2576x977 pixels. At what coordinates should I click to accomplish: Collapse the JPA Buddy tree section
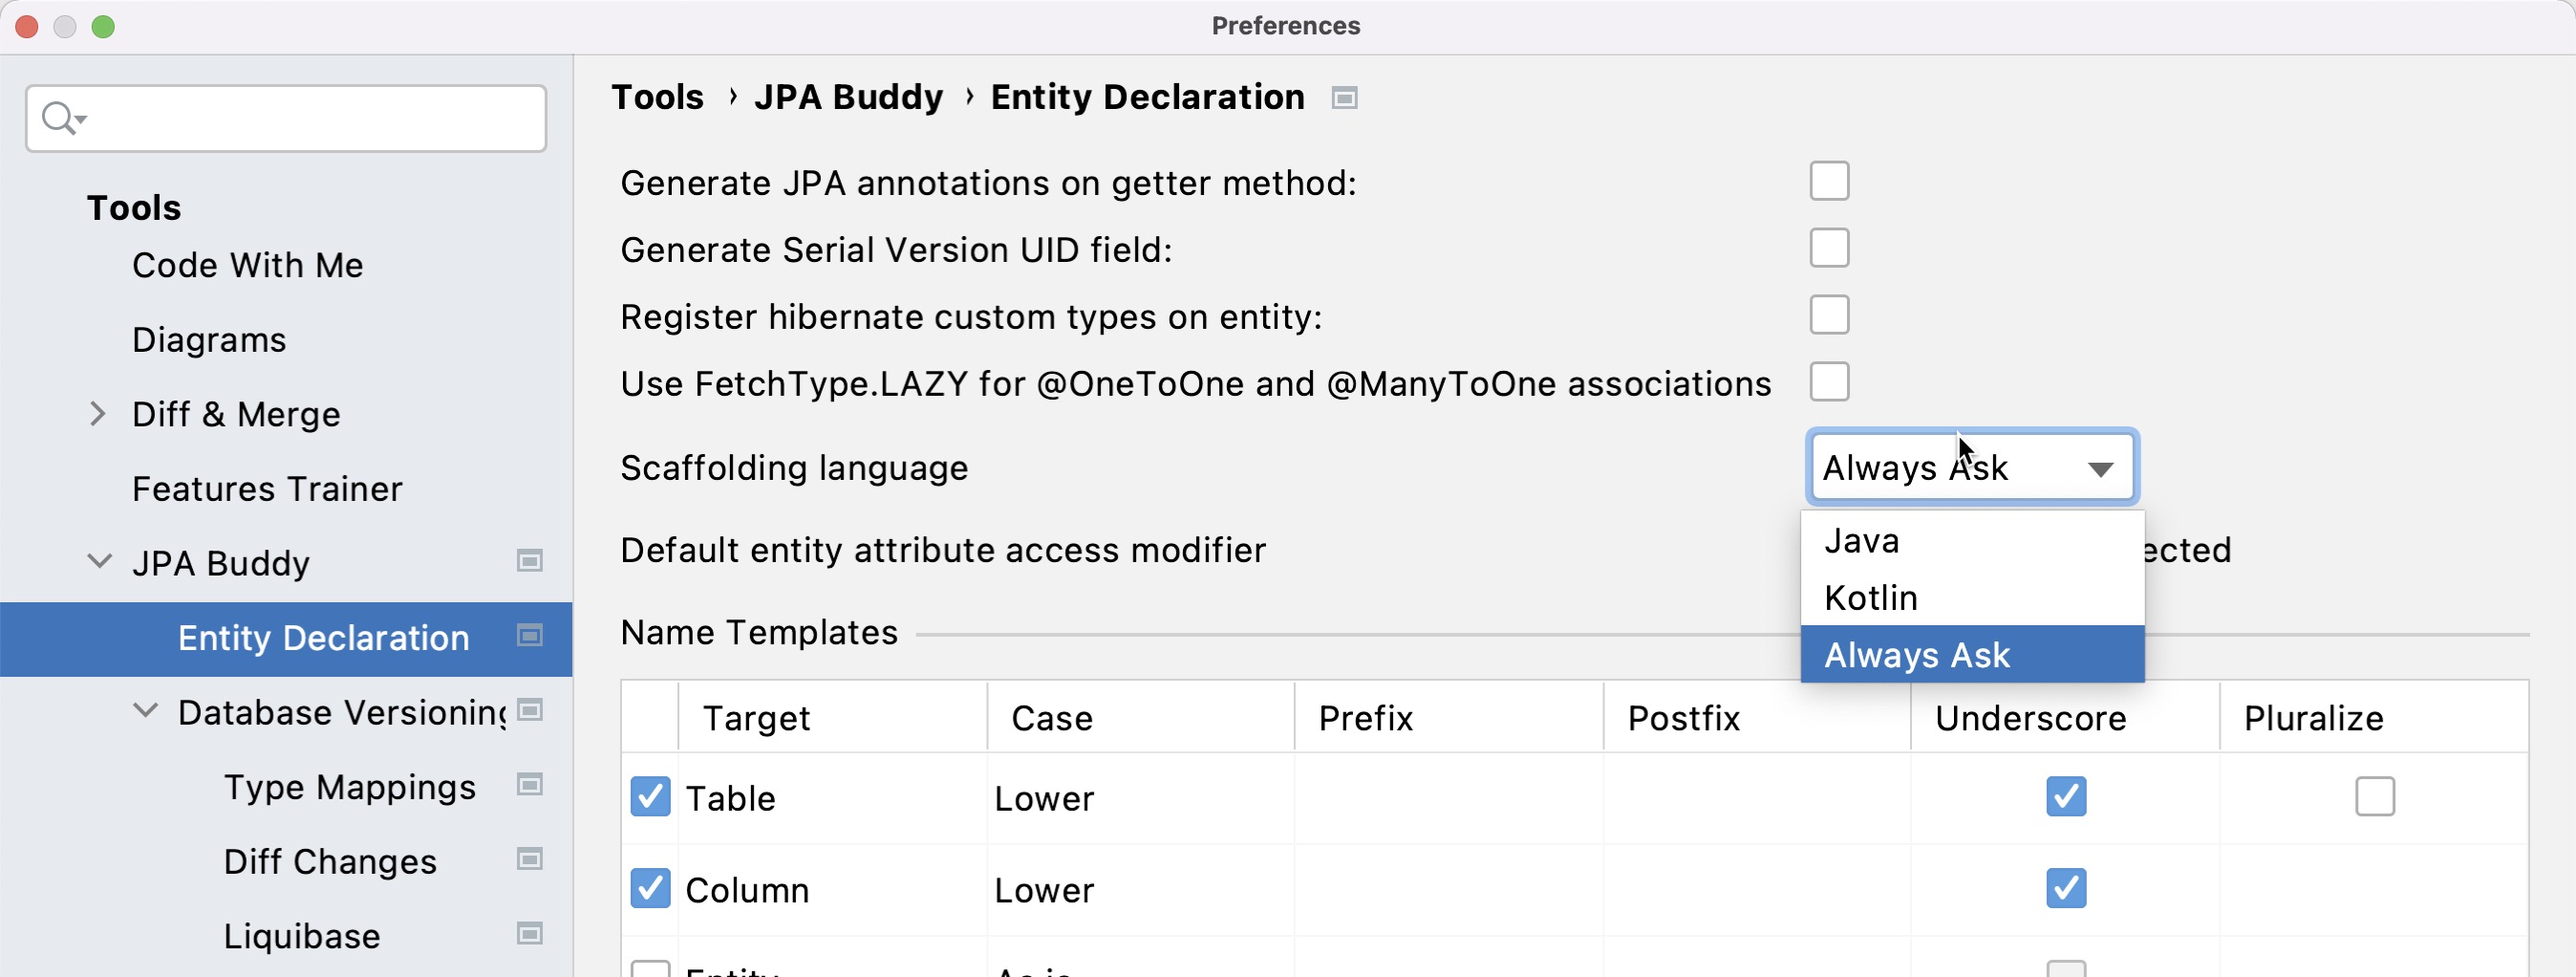[99, 562]
